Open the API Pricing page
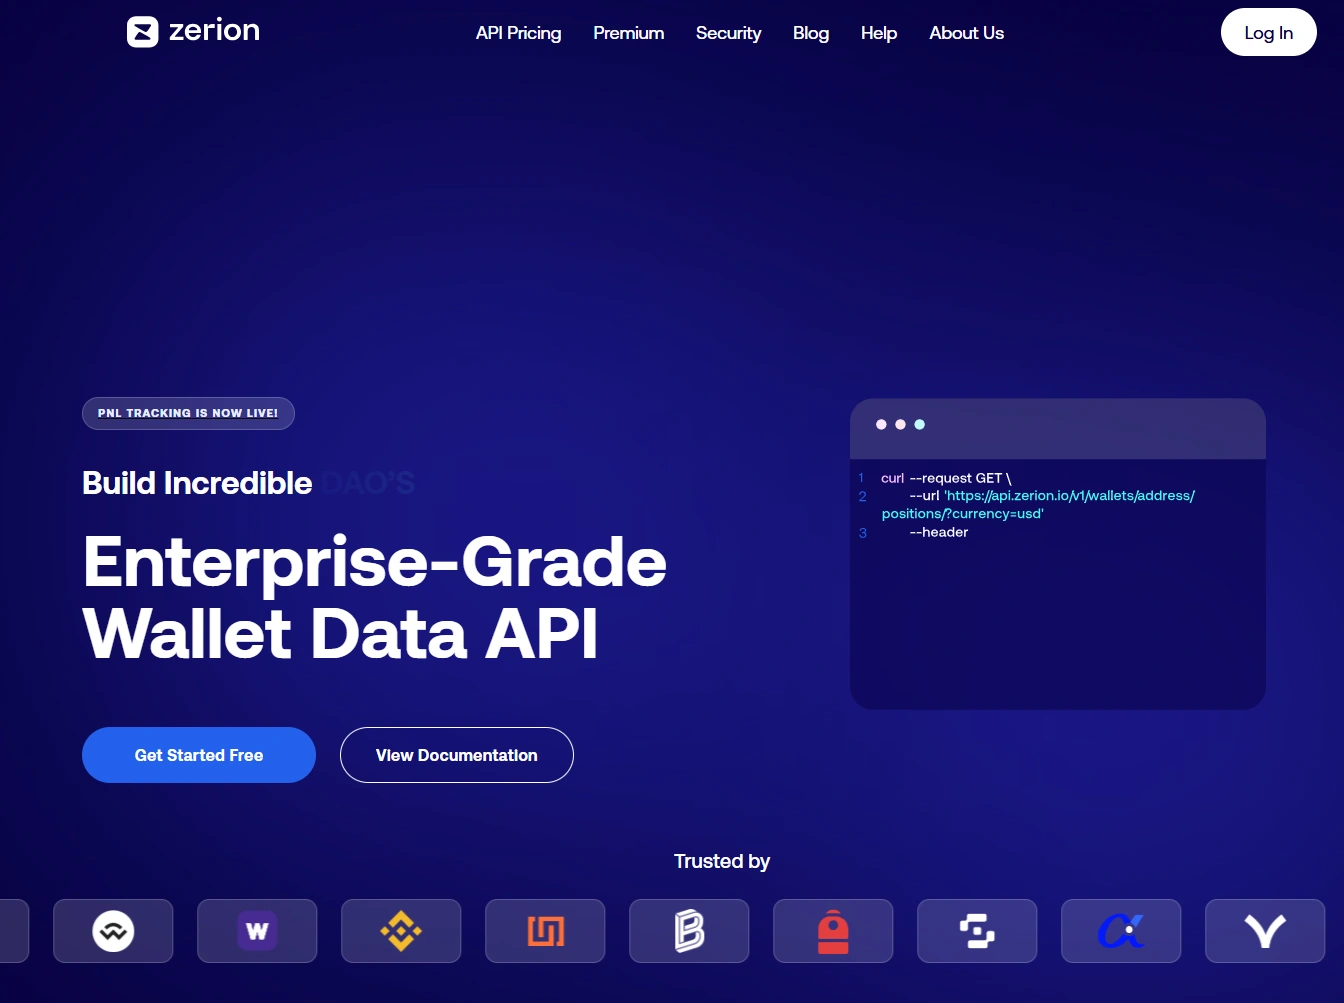 coord(518,33)
